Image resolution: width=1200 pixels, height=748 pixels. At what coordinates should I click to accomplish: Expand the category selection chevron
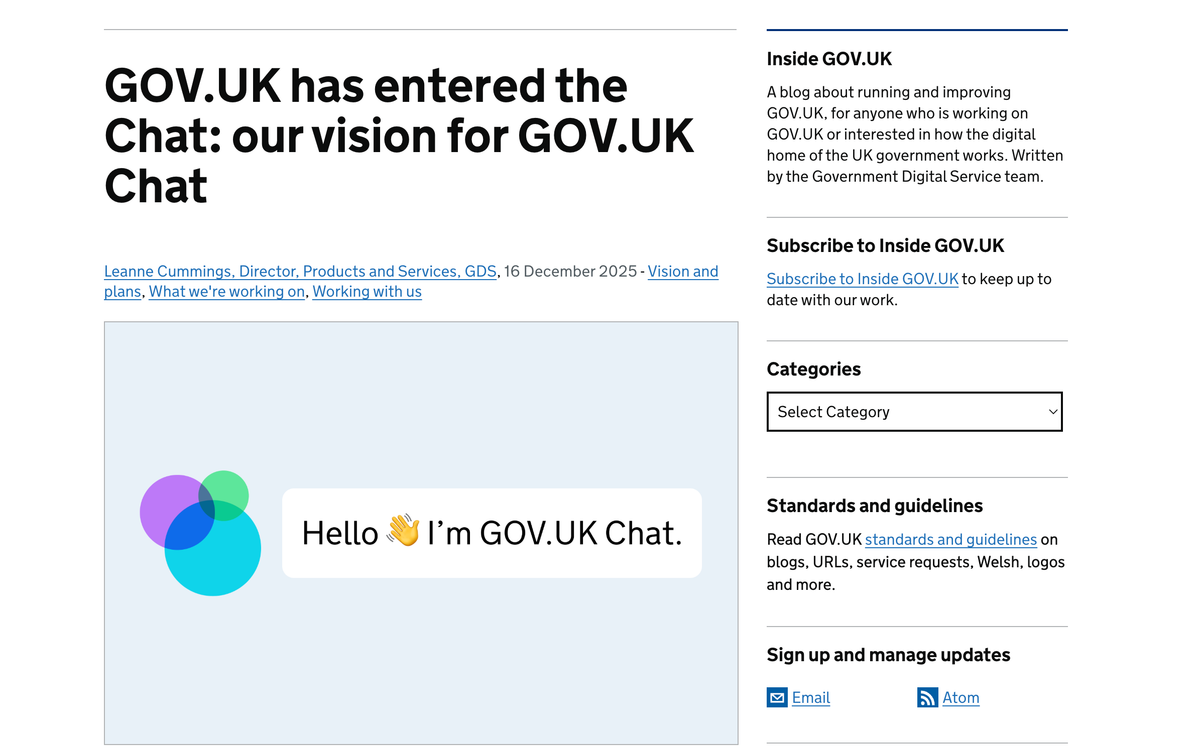click(x=1052, y=411)
